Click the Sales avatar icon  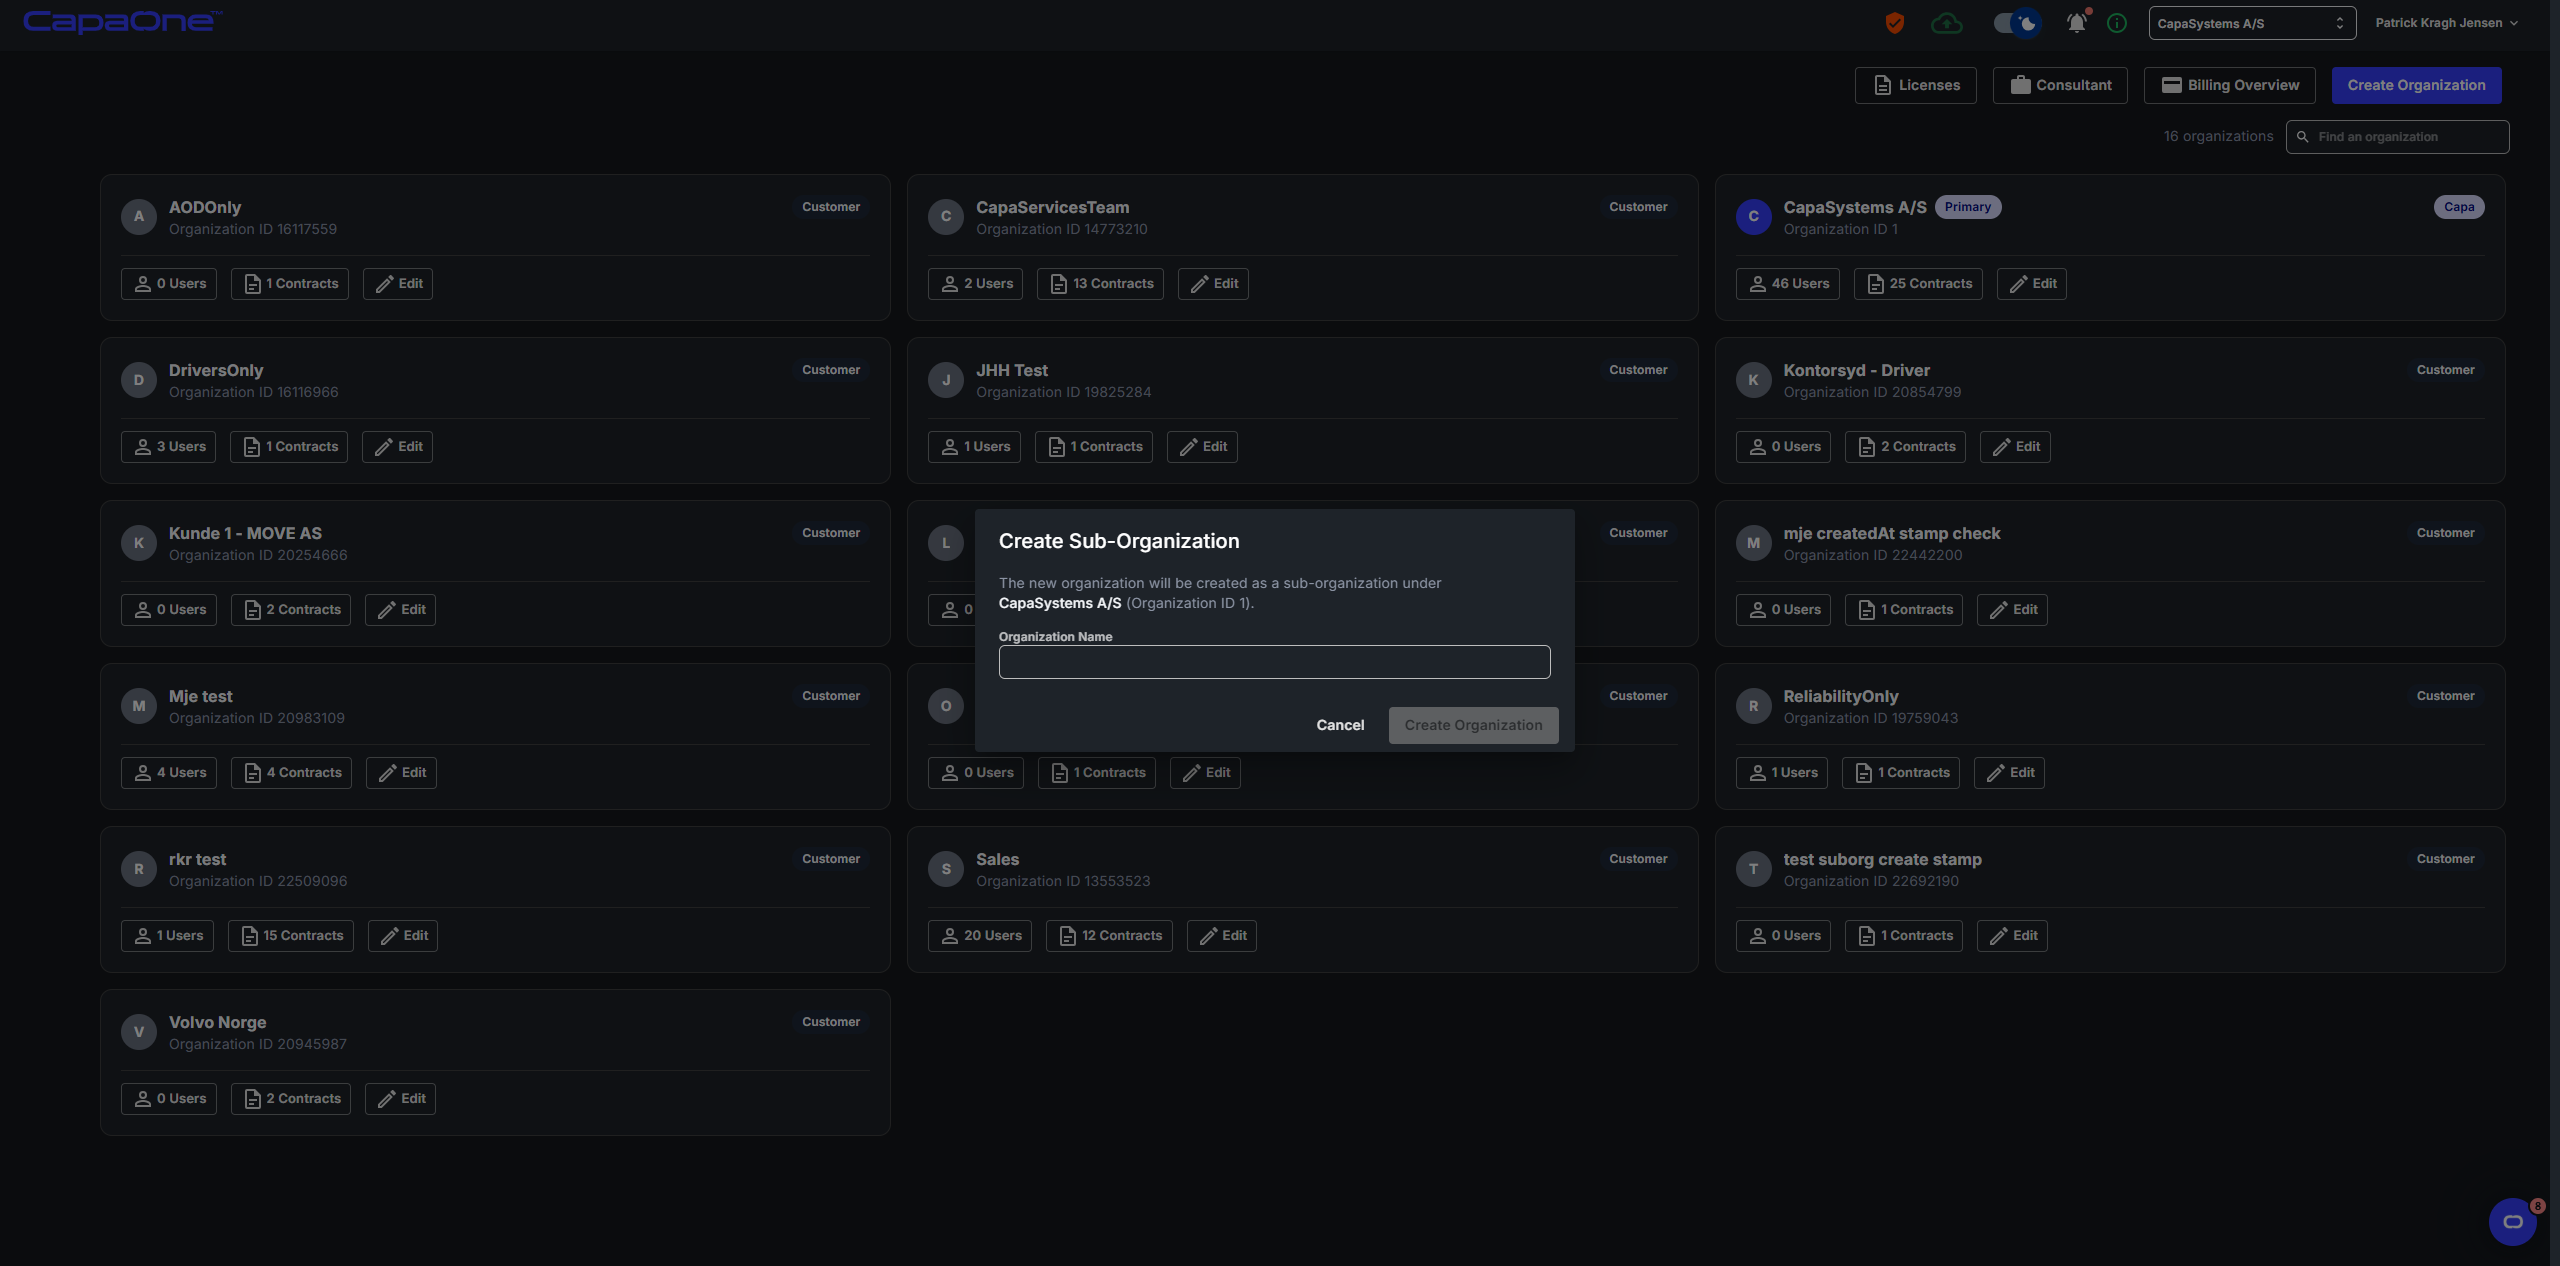(946, 868)
